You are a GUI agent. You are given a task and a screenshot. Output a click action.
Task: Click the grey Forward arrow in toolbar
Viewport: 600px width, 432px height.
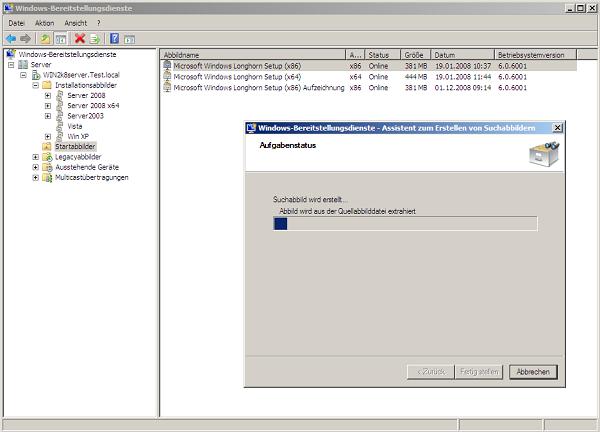[x=25, y=39]
